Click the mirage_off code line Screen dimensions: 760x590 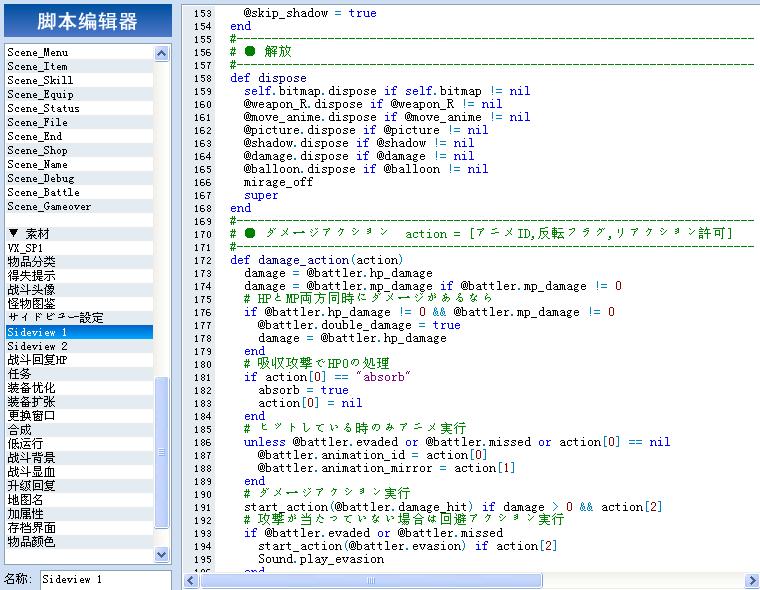coord(279,182)
